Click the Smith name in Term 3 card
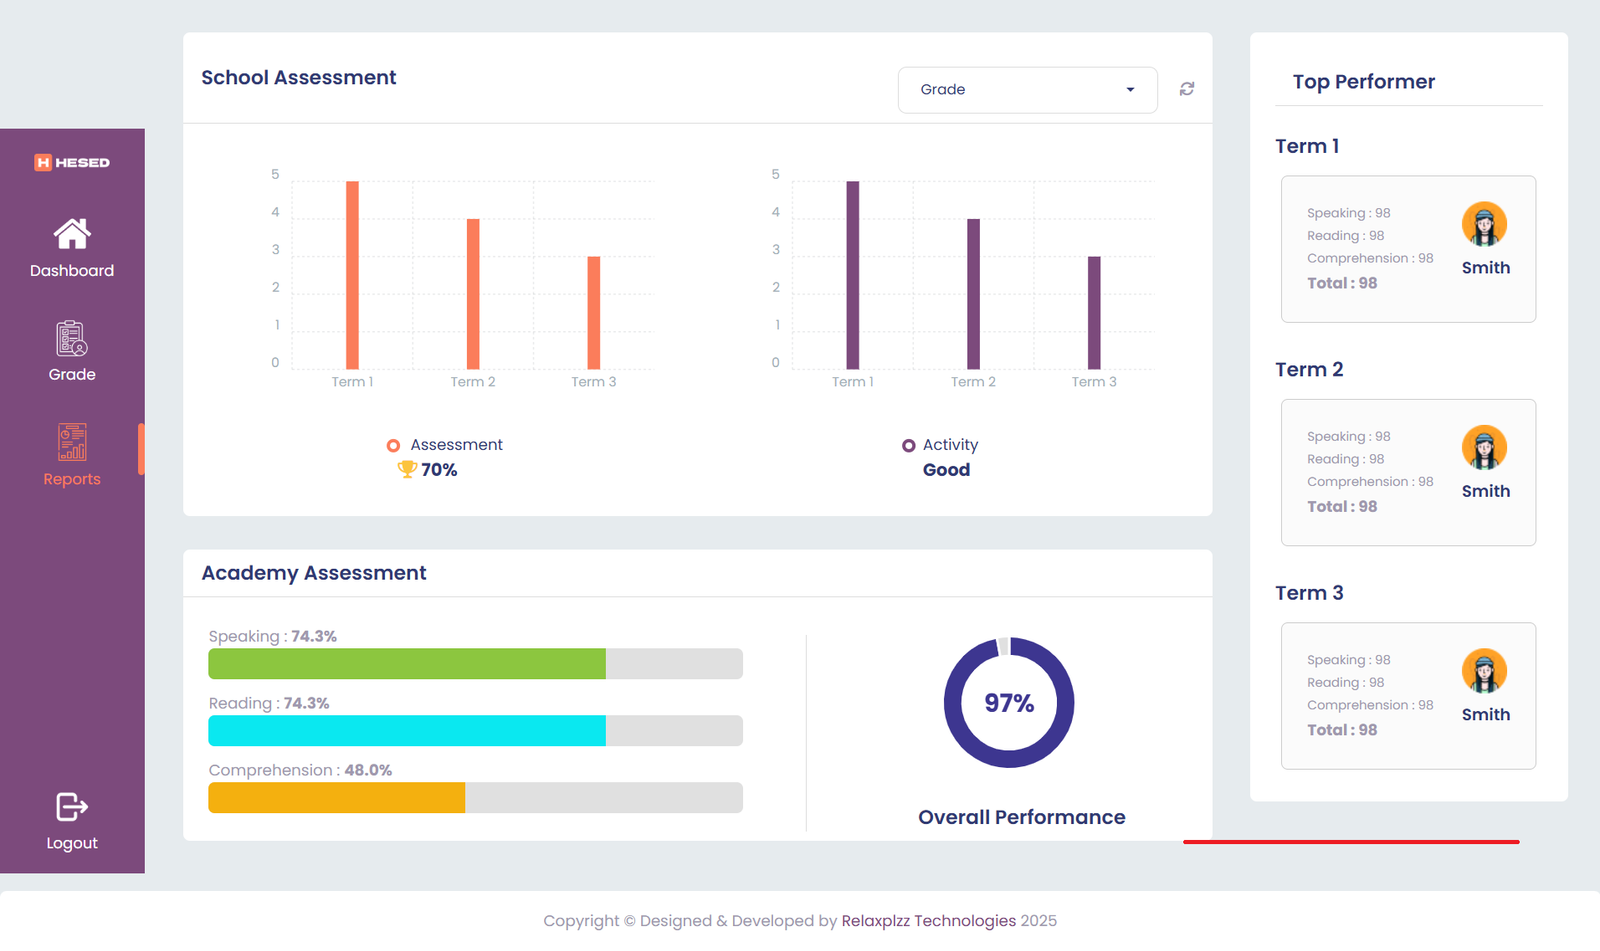The width and height of the screenshot is (1600, 951). [x=1486, y=715]
